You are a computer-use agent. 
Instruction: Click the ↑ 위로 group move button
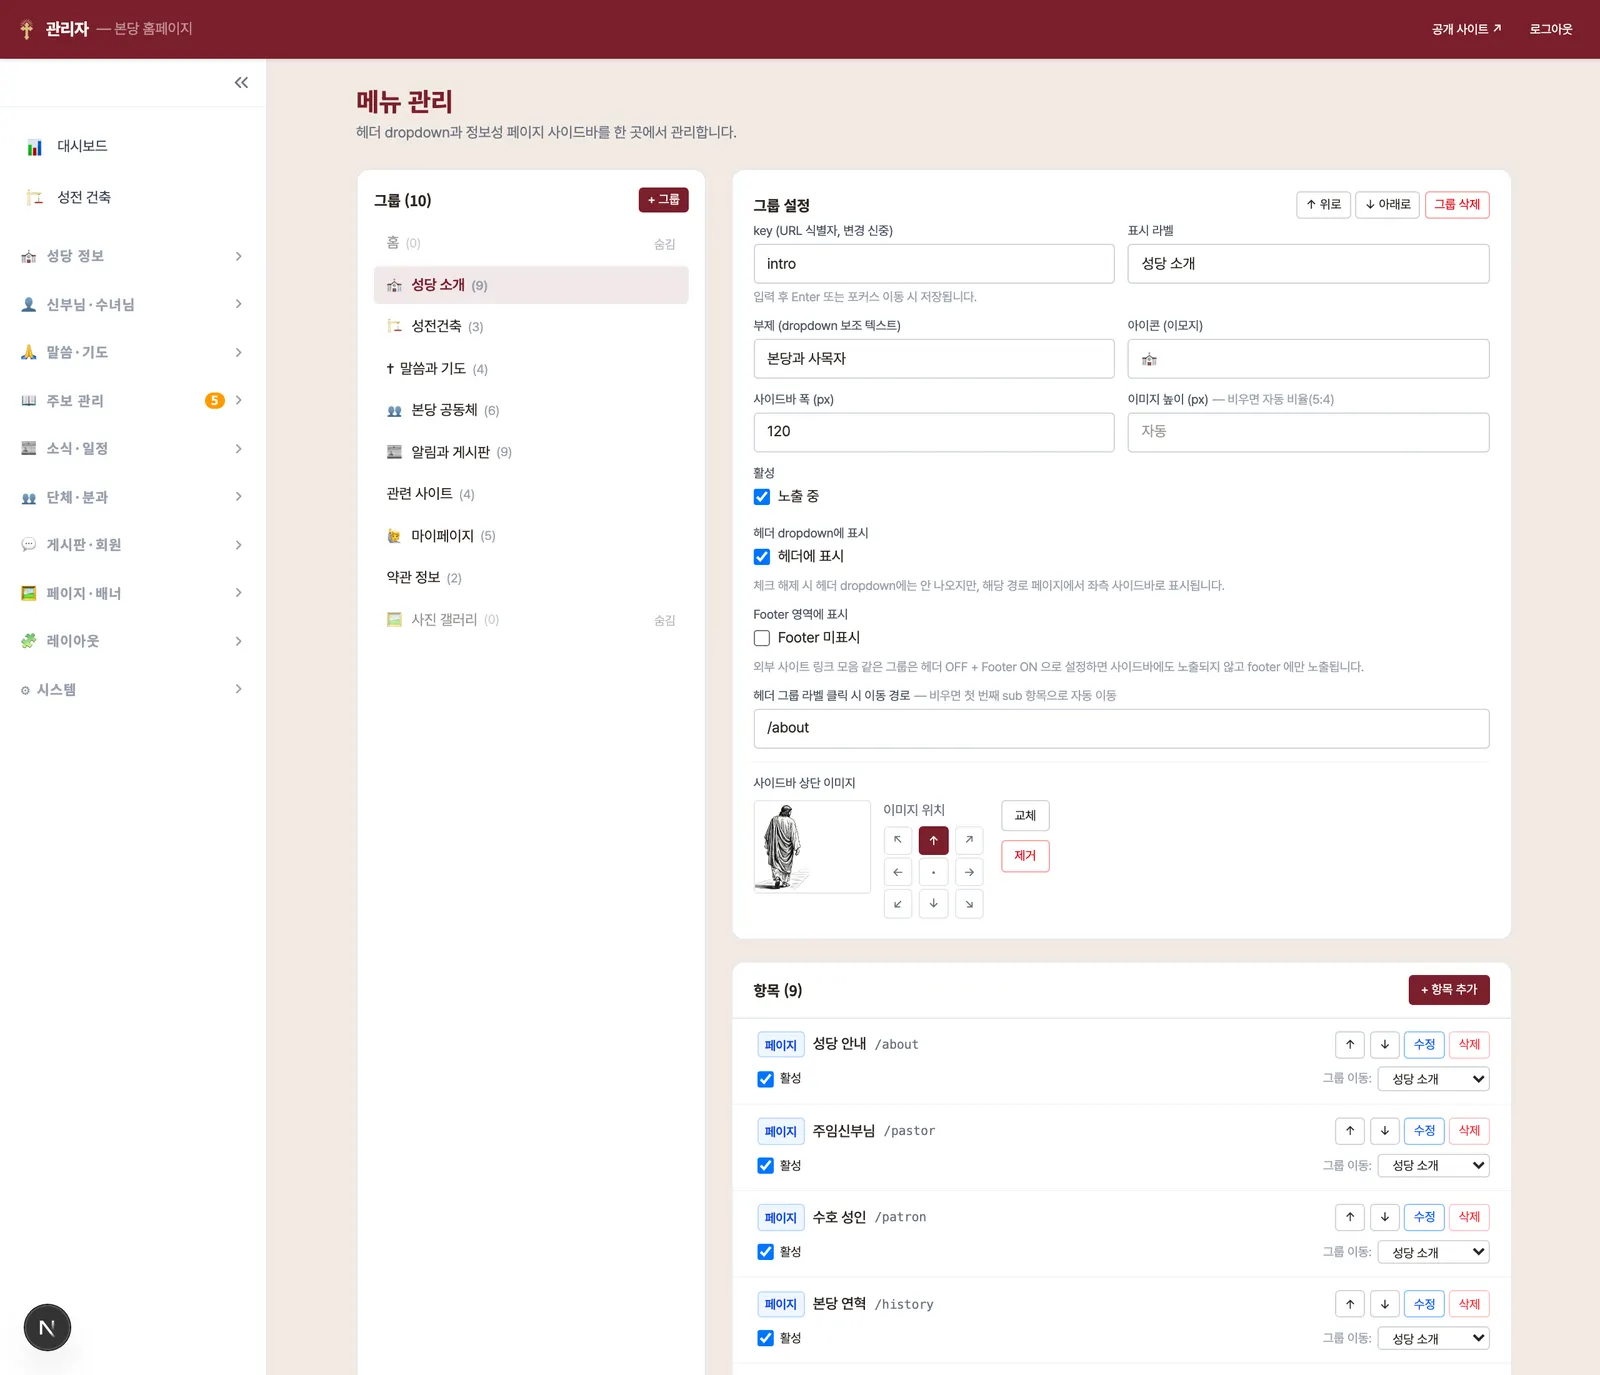1323,205
